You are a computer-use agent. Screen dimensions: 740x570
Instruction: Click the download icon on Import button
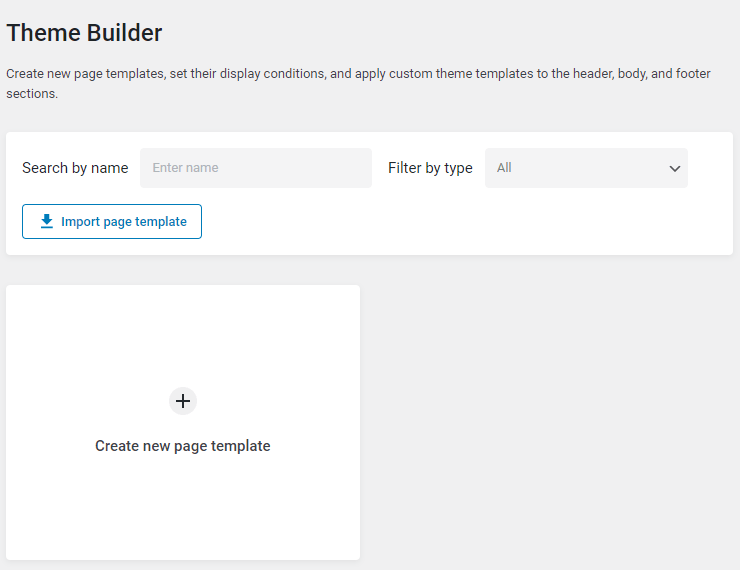[47, 221]
